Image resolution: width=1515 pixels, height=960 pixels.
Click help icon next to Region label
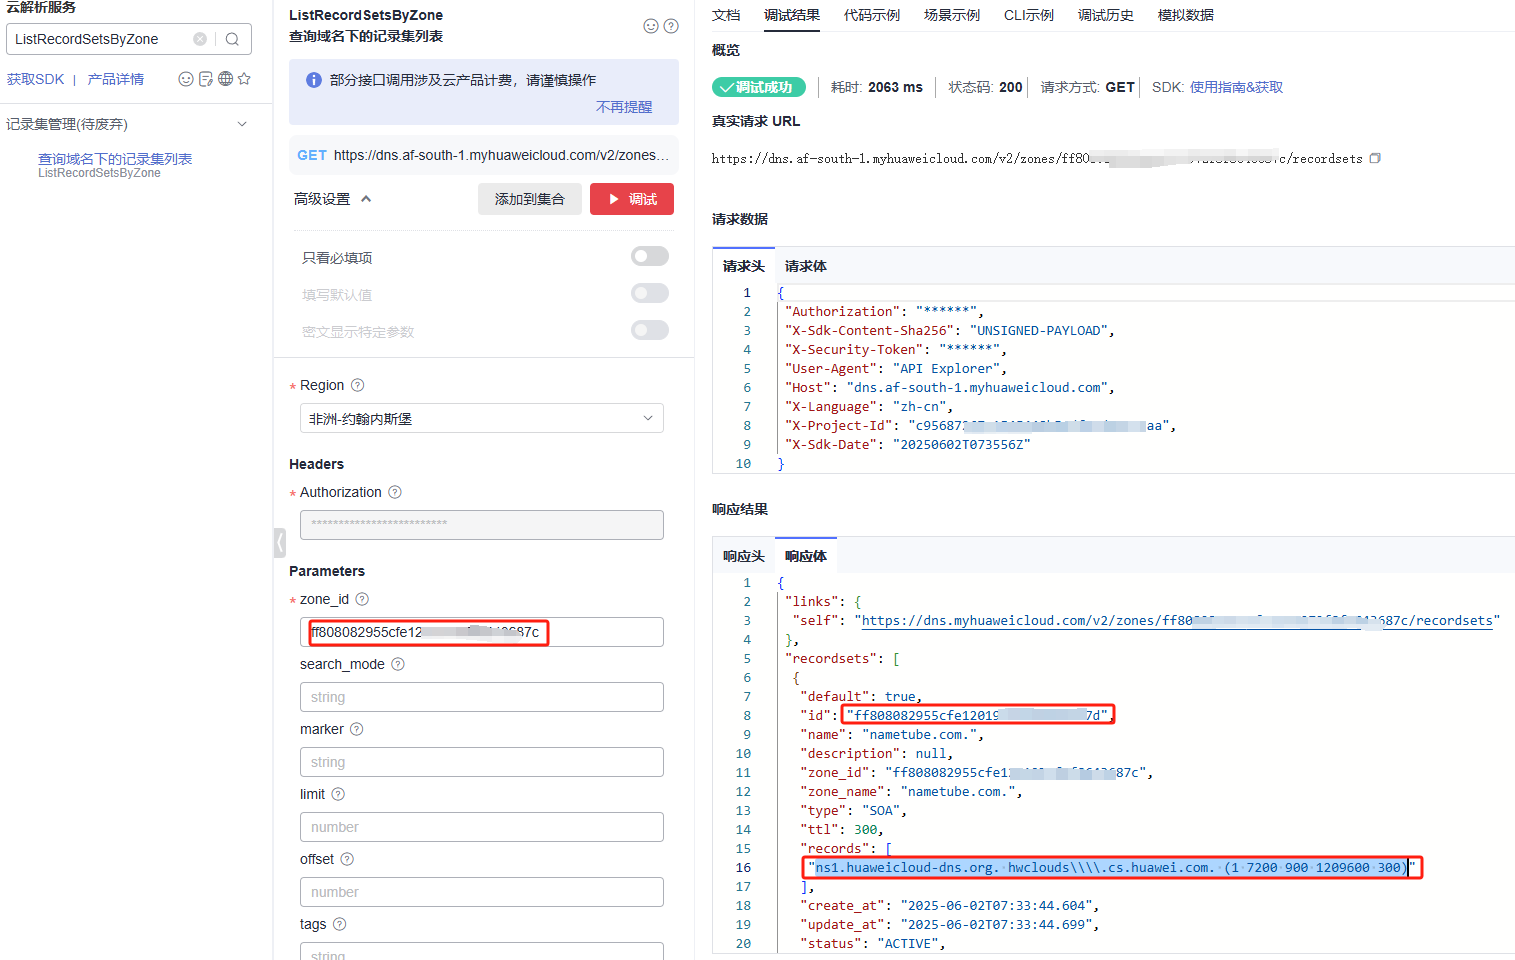coord(357,385)
